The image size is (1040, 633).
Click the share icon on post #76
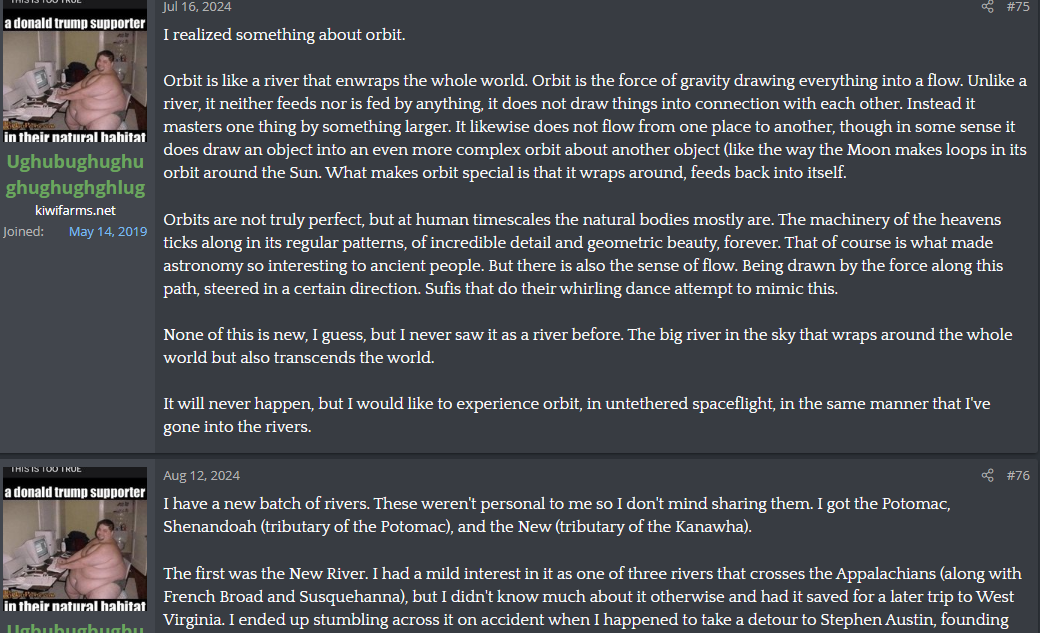click(987, 475)
